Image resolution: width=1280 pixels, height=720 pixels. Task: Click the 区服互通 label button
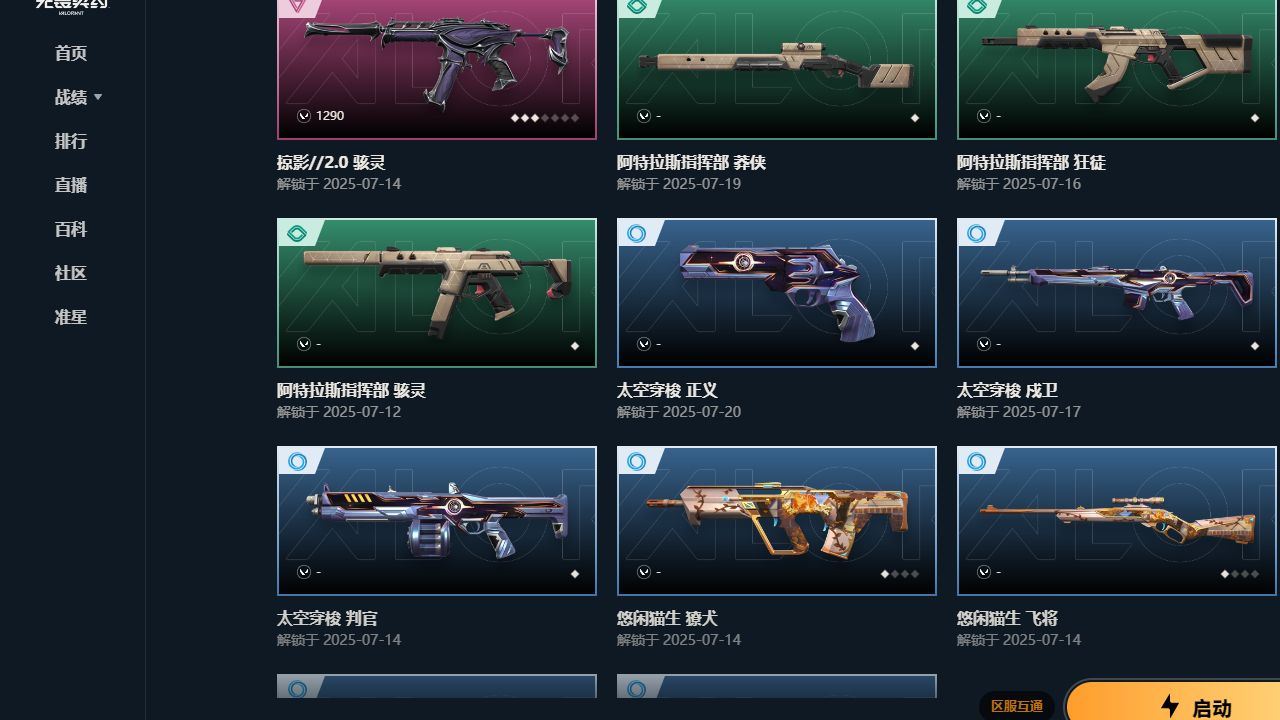pos(1017,706)
